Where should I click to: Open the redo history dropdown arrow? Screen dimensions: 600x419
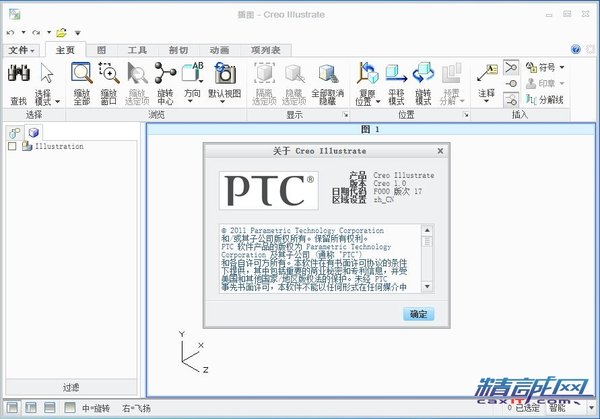tap(49, 33)
